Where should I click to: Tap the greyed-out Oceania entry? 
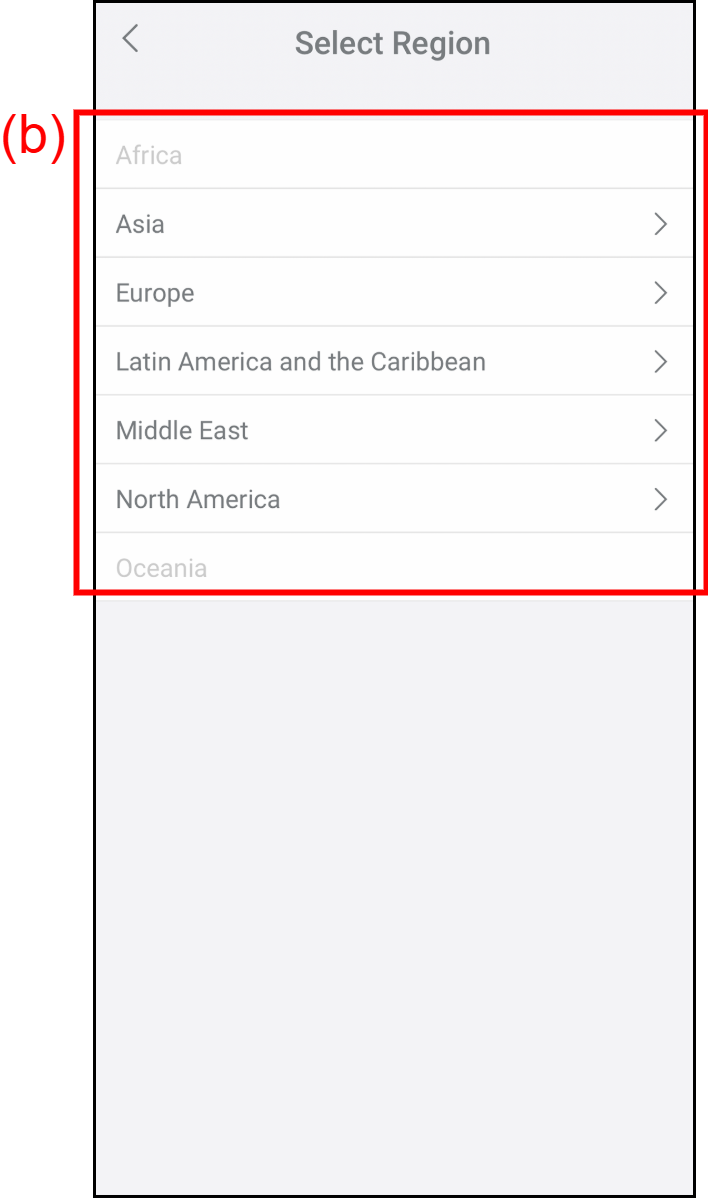tap(161, 568)
